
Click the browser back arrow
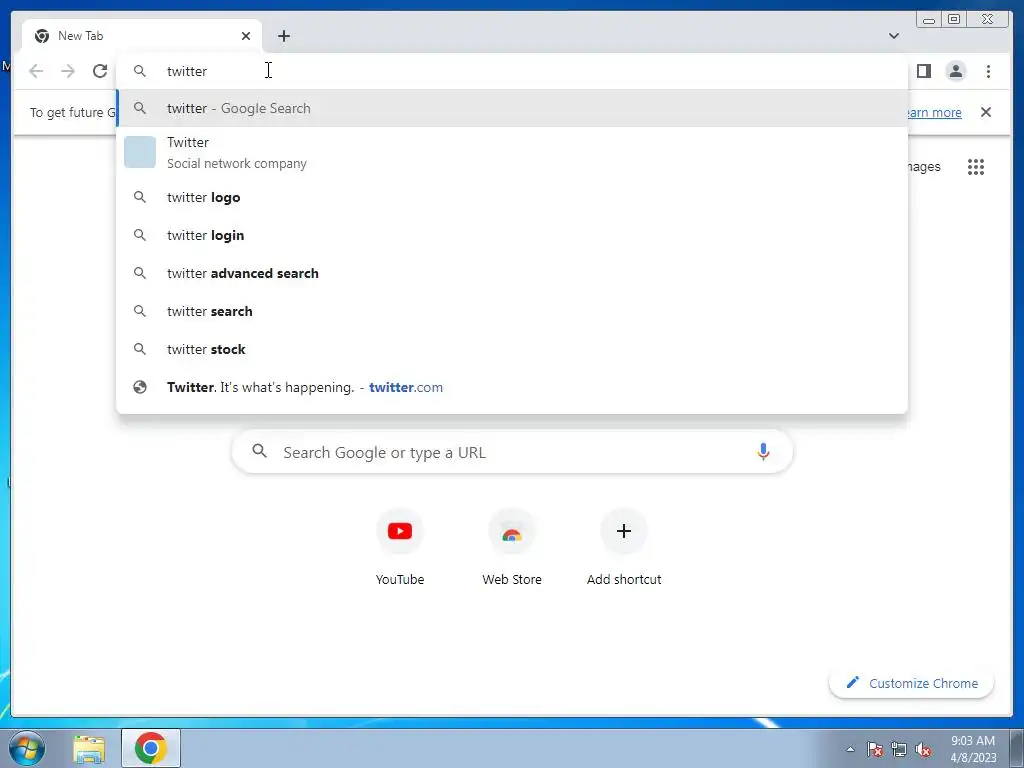coord(36,71)
